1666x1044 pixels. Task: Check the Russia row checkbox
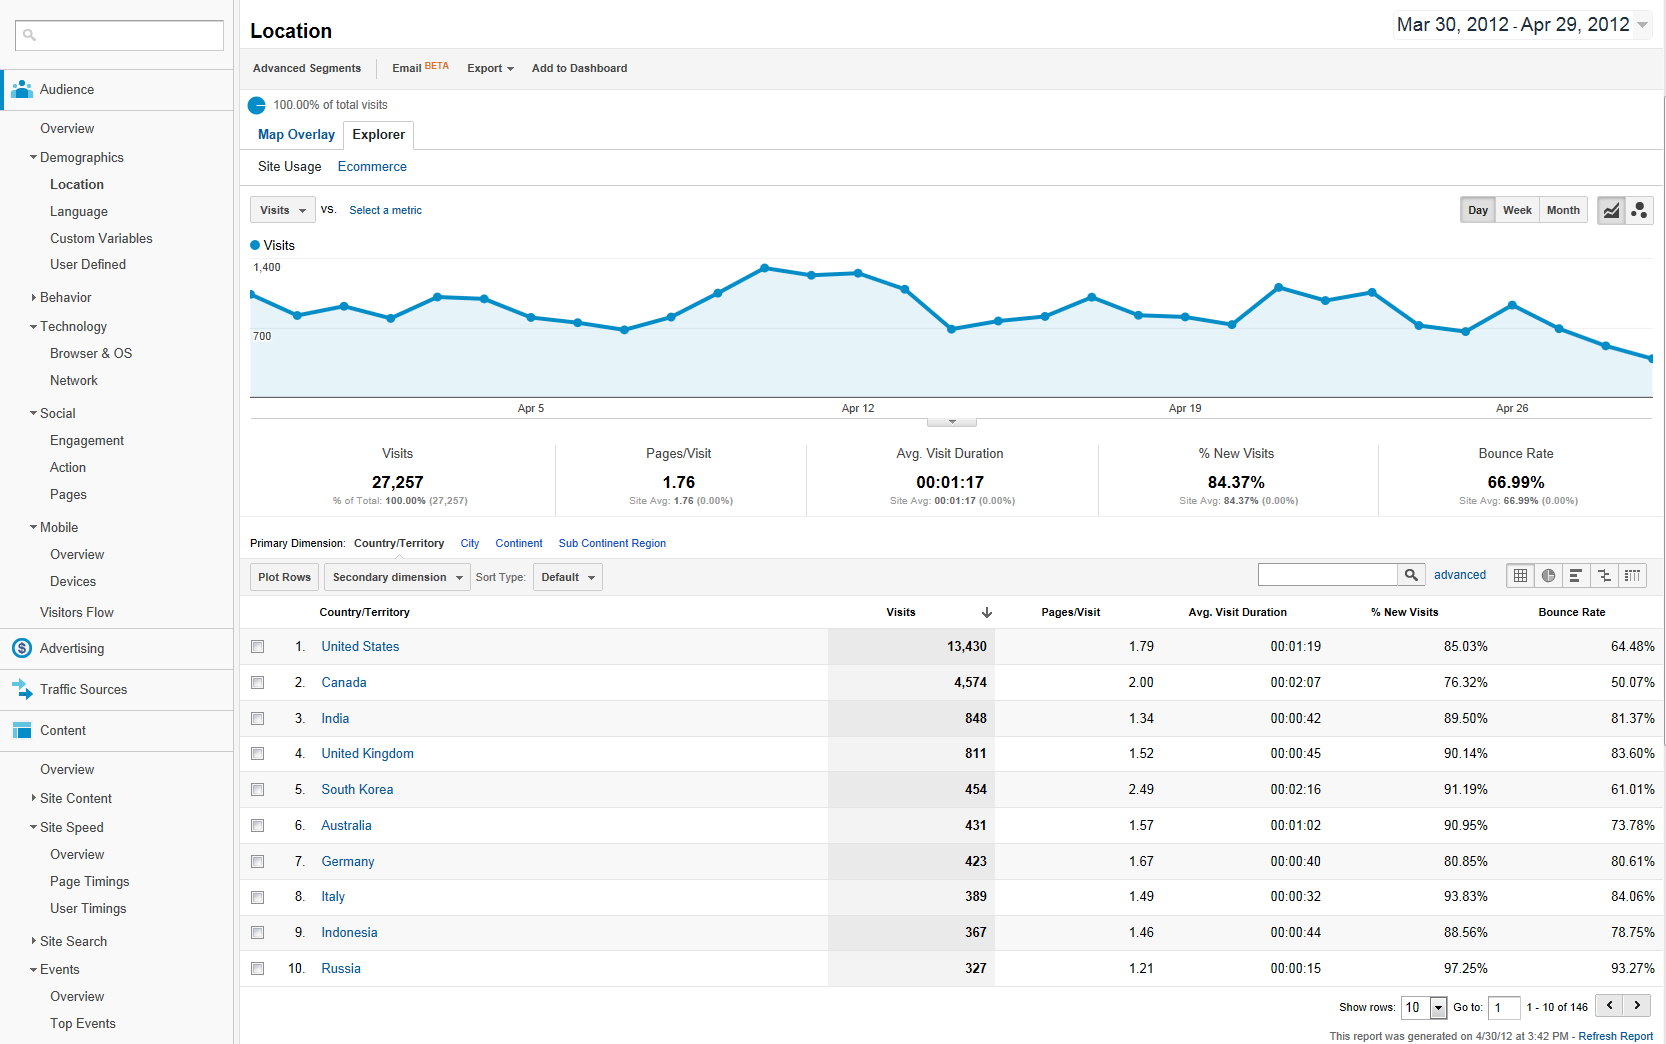click(258, 969)
